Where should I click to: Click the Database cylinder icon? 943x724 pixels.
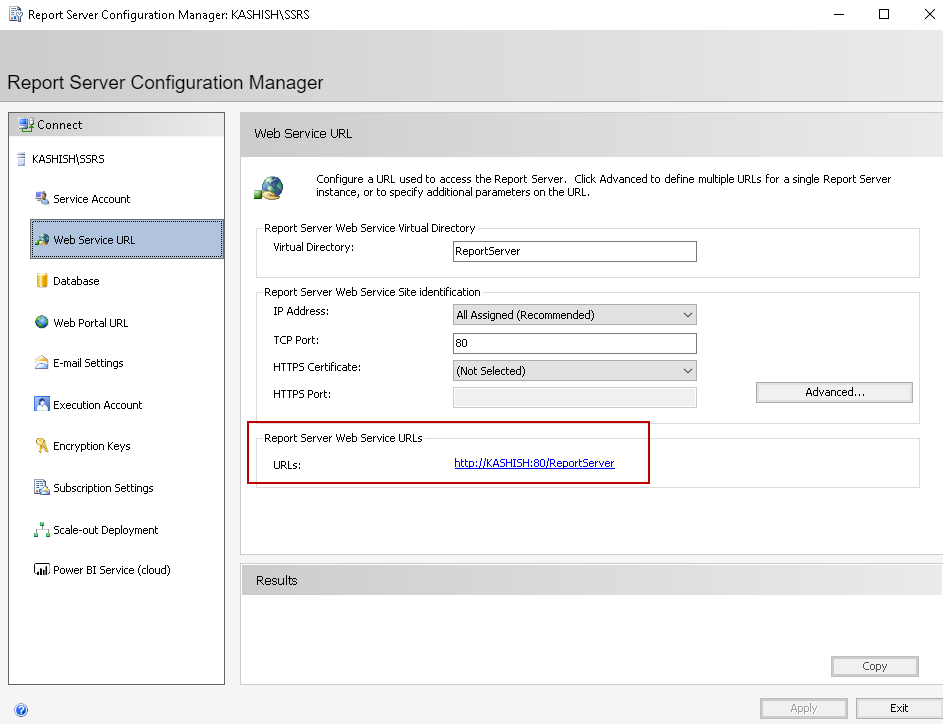coord(42,281)
